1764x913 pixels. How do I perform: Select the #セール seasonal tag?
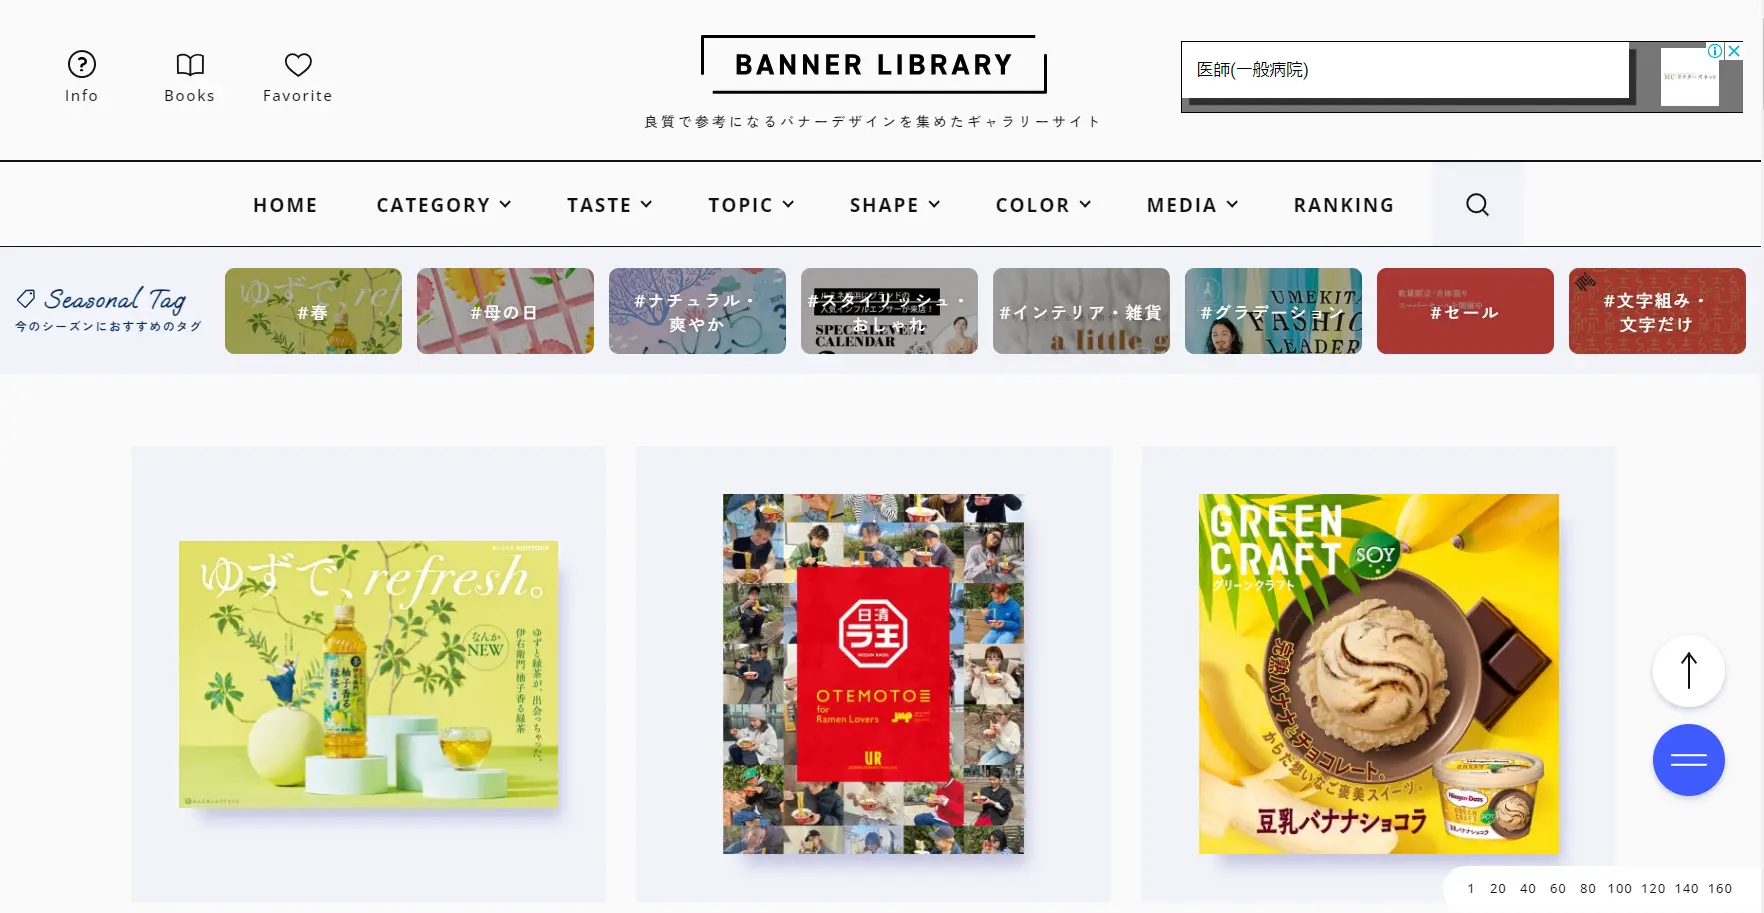(x=1465, y=311)
